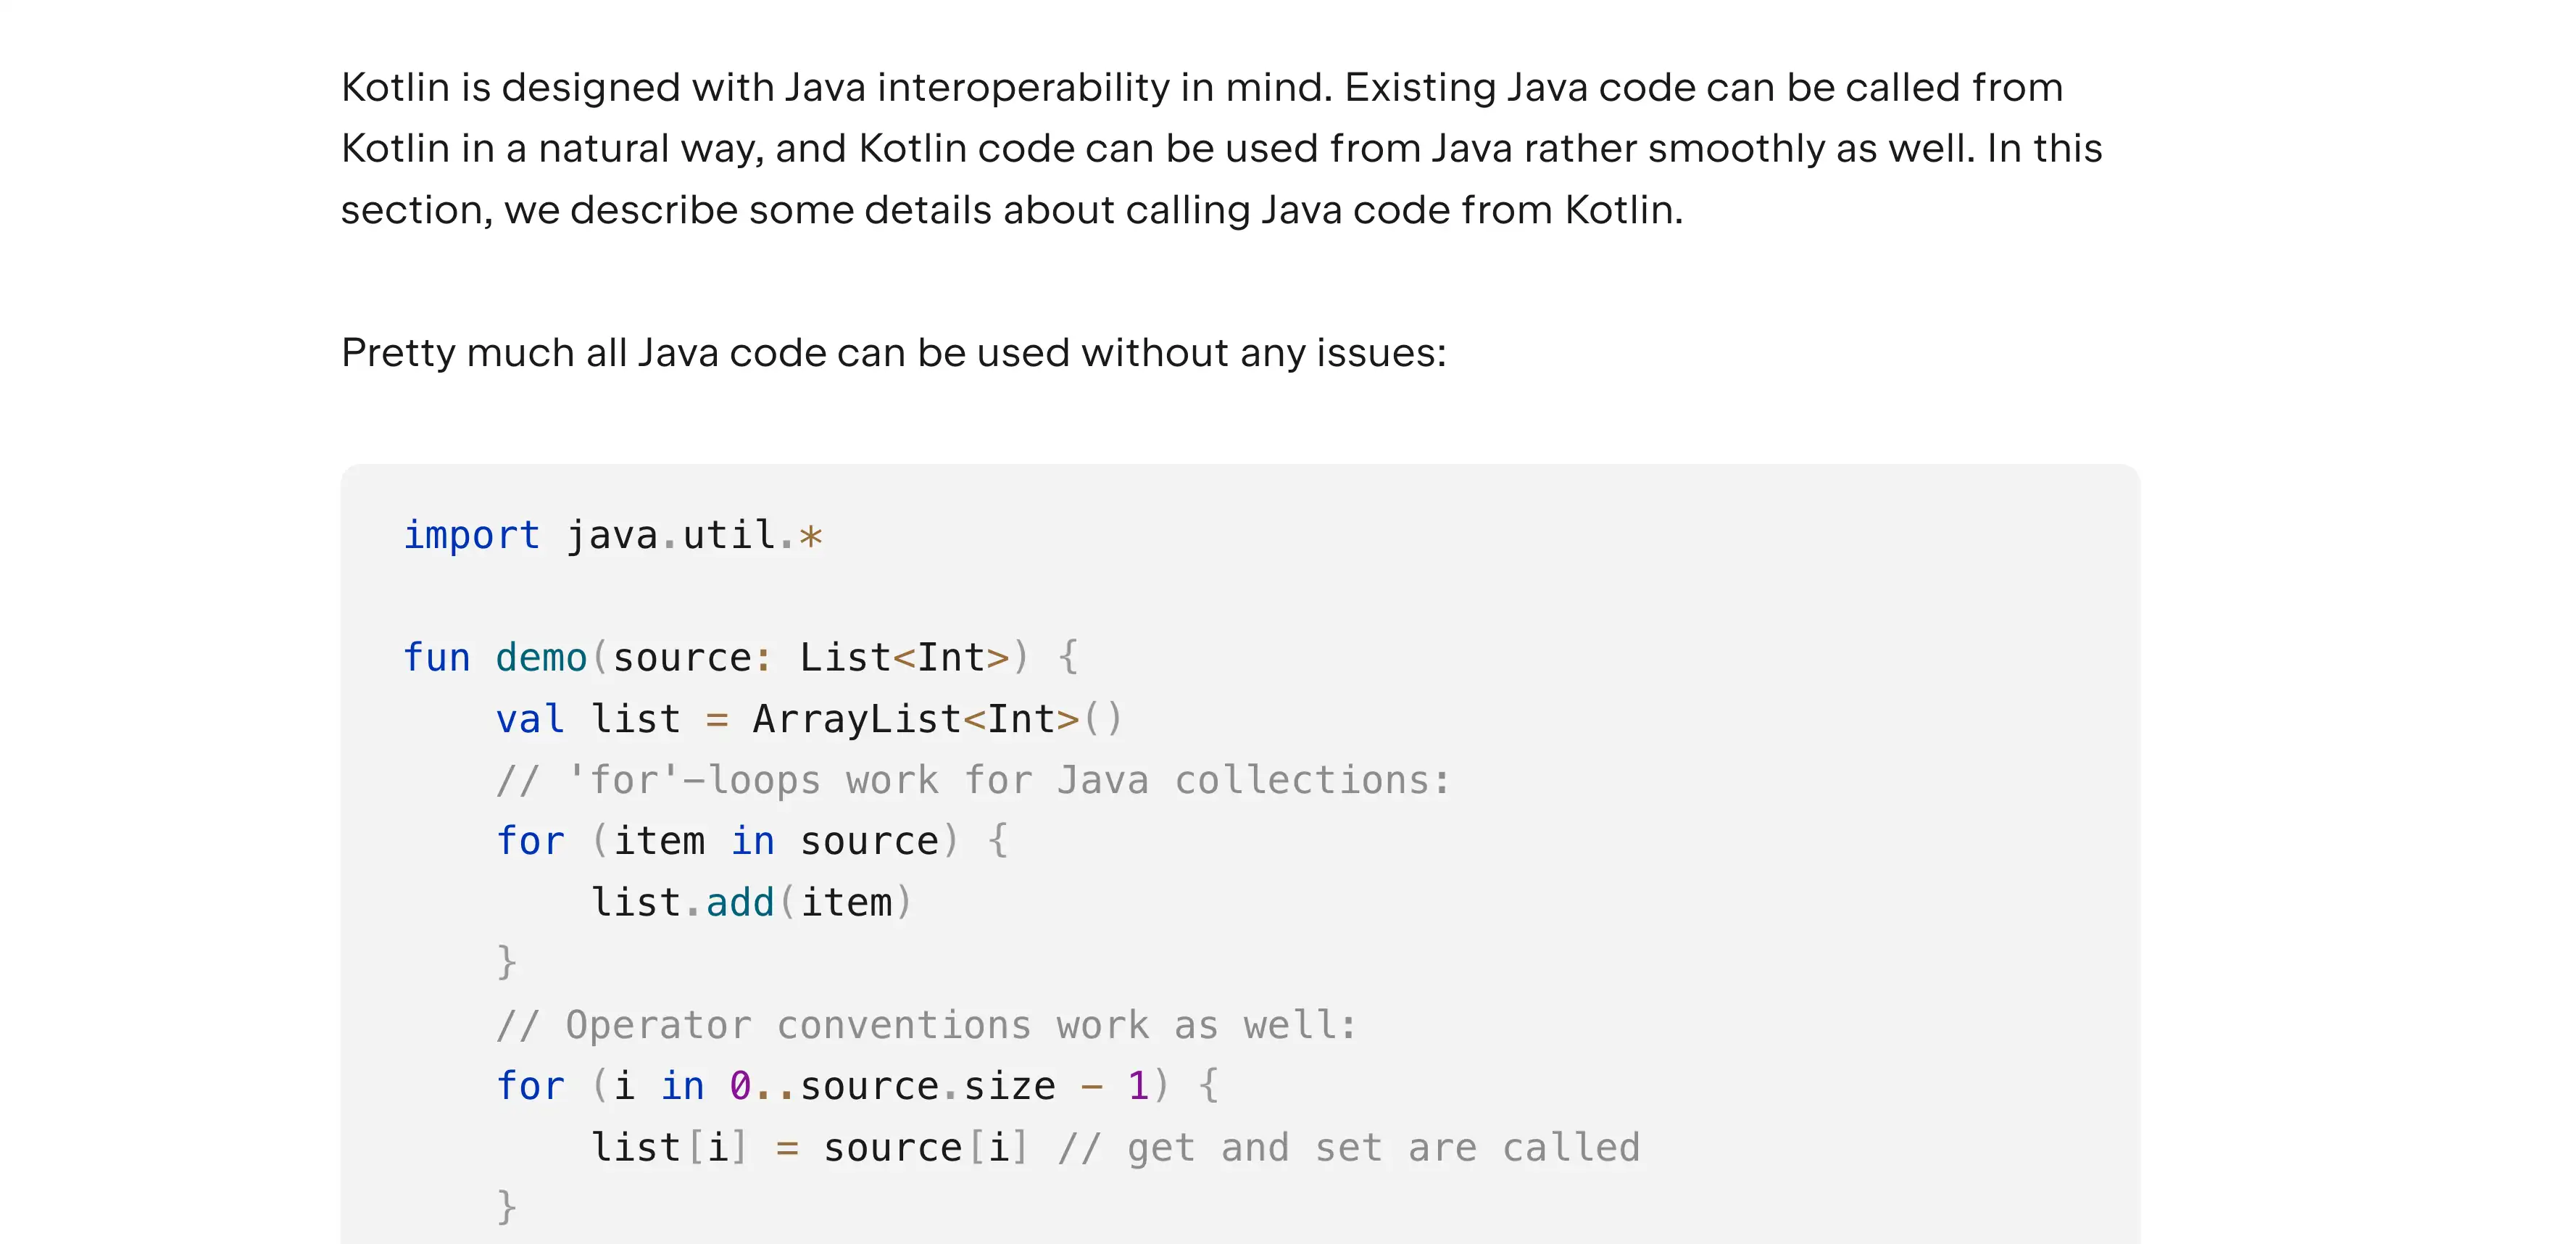The image size is (2576, 1244).
Task: Click the "for (item in source) {" line
Action: point(753,841)
